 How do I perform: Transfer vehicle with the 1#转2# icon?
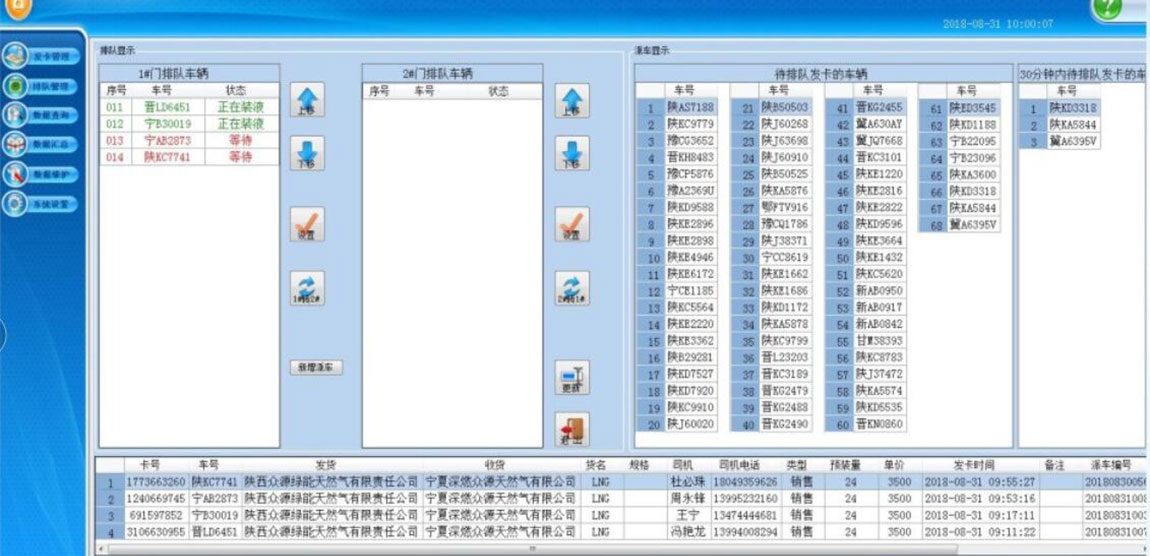[x=307, y=288]
